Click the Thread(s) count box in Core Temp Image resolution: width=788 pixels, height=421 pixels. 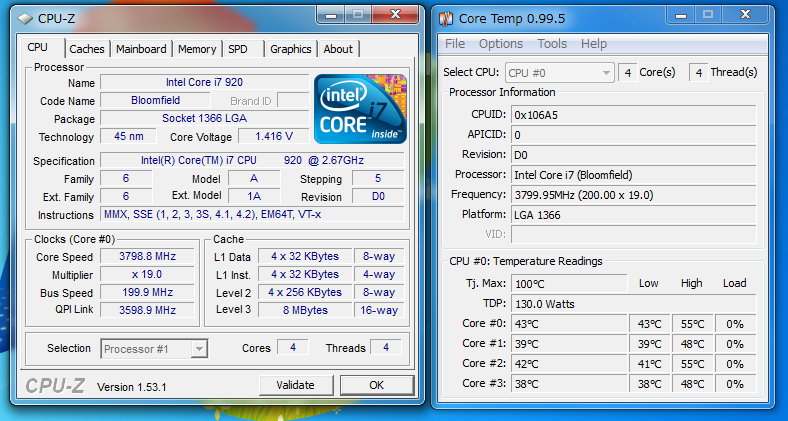click(699, 73)
